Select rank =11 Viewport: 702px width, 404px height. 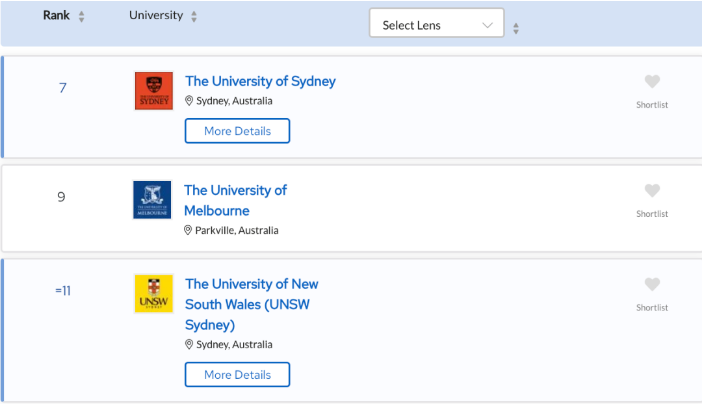63,291
